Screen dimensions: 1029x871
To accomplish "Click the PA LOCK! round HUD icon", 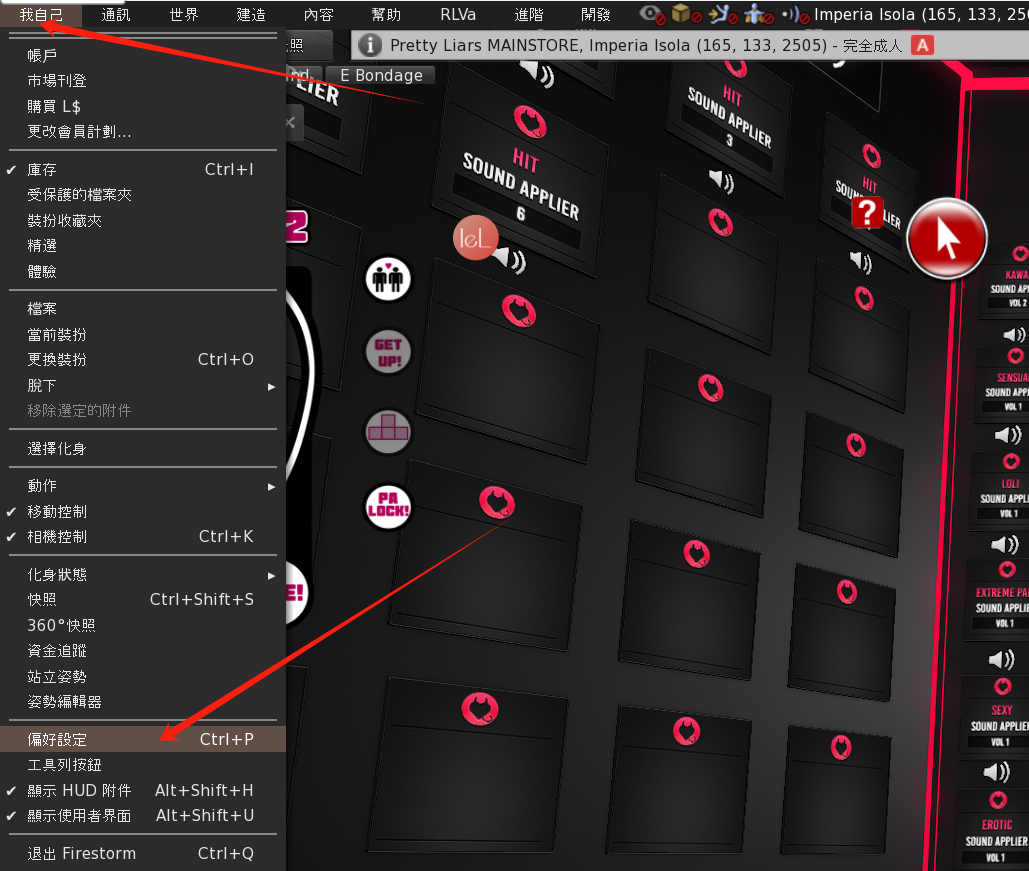I will tap(388, 508).
